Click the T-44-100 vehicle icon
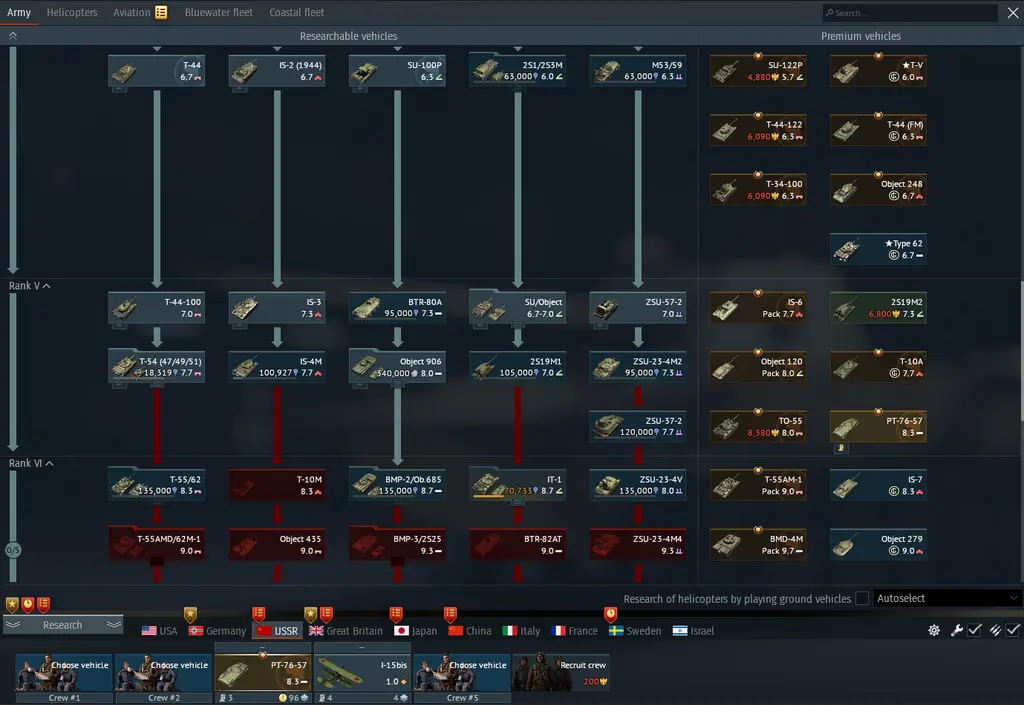 (x=157, y=307)
